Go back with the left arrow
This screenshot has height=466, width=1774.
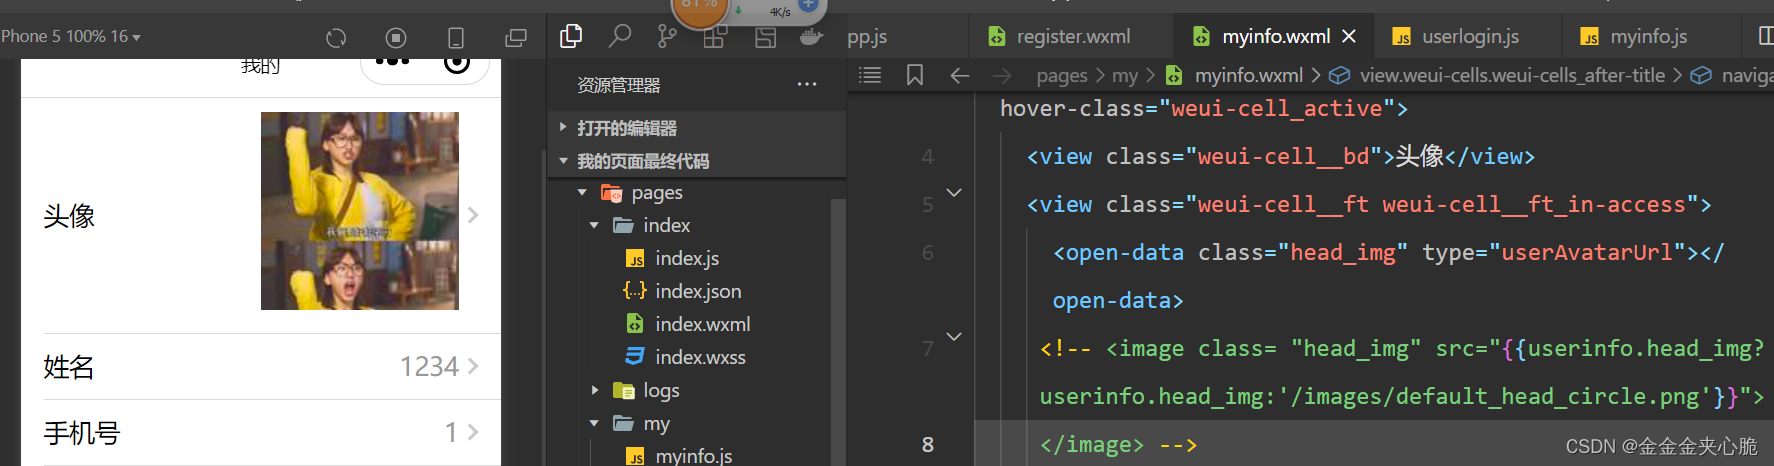click(960, 75)
